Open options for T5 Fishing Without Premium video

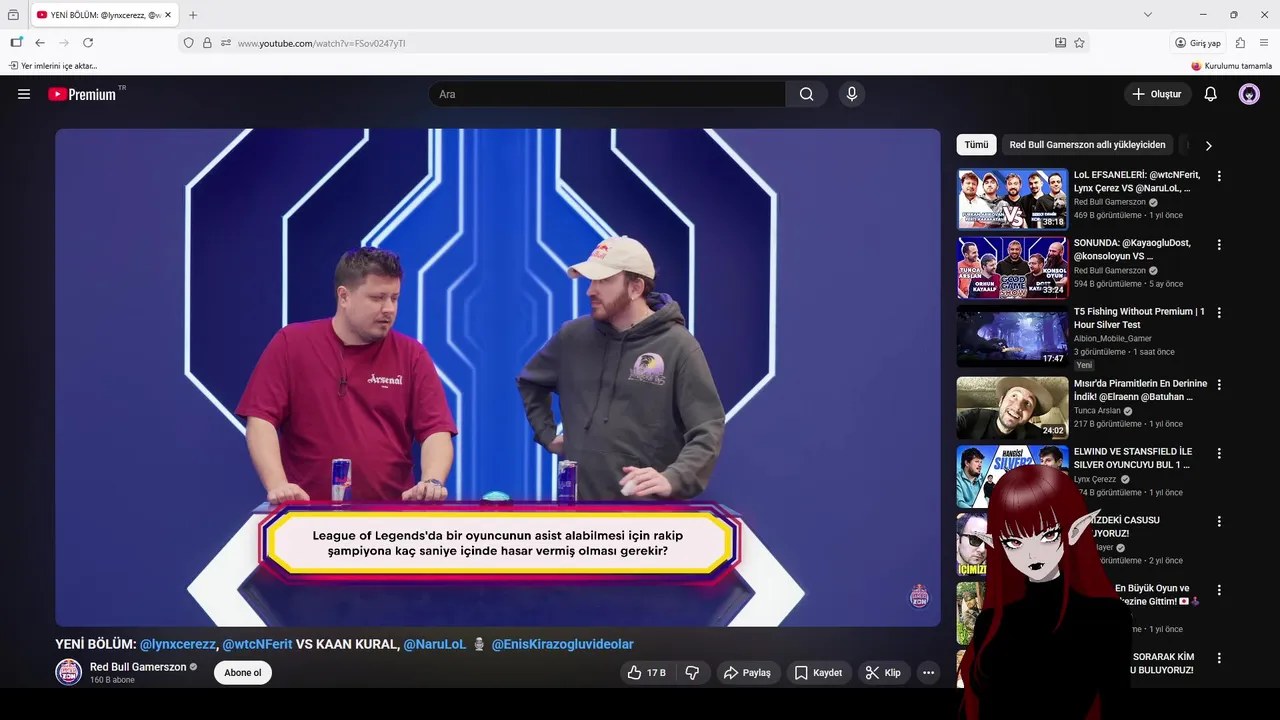[1218, 313]
